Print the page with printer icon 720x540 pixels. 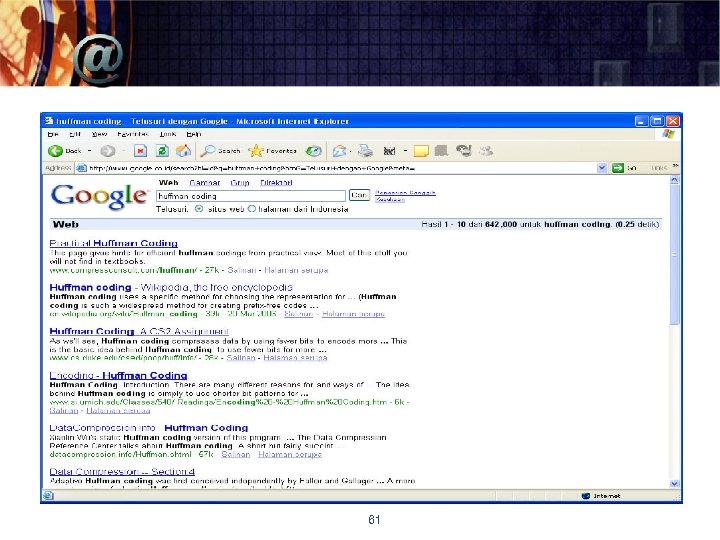(366, 151)
